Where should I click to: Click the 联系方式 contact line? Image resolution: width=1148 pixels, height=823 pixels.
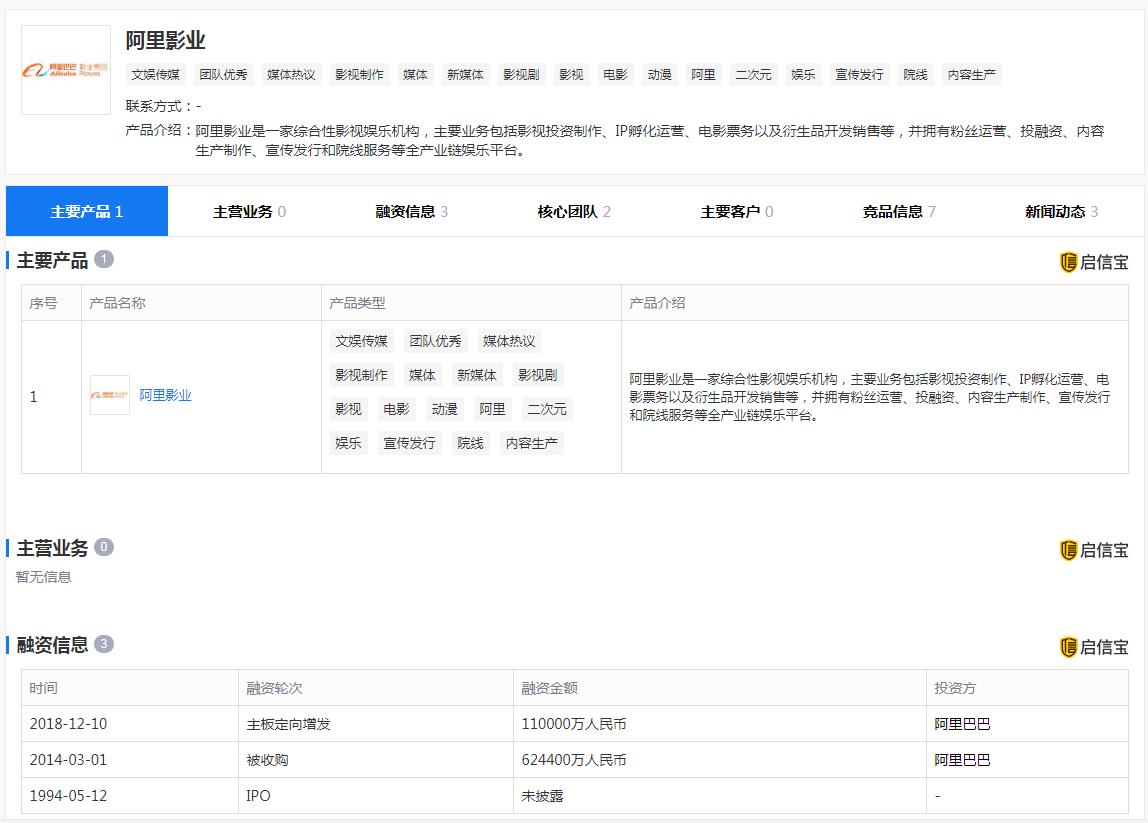click(163, 106)
